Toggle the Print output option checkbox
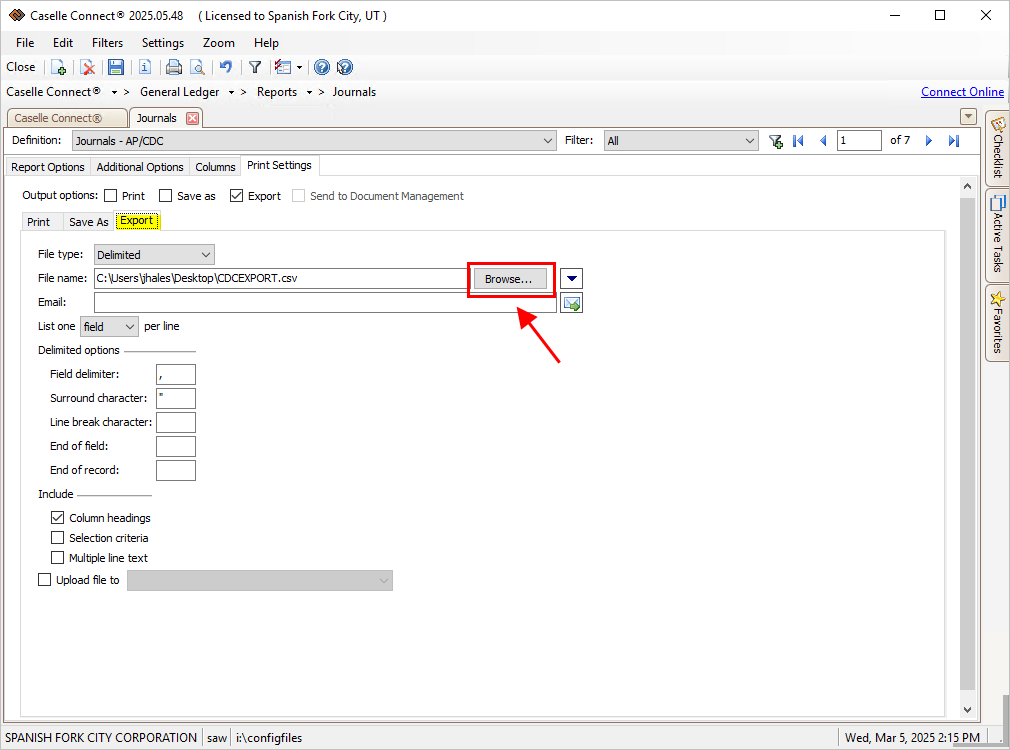 click(111, 196)
